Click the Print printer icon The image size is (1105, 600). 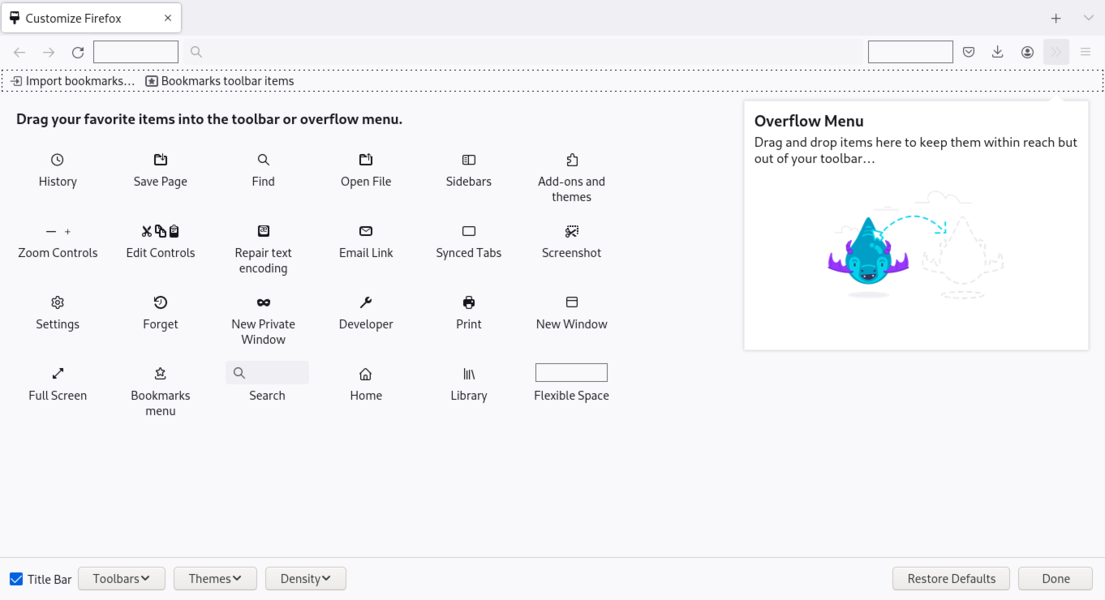469,302
